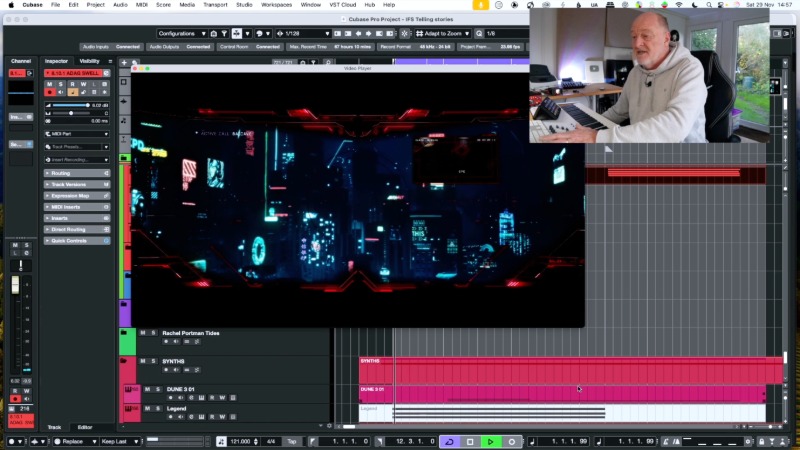The image size is (800, 450).
Task: Expand the Expression Map section
Action: click(77, 196)
